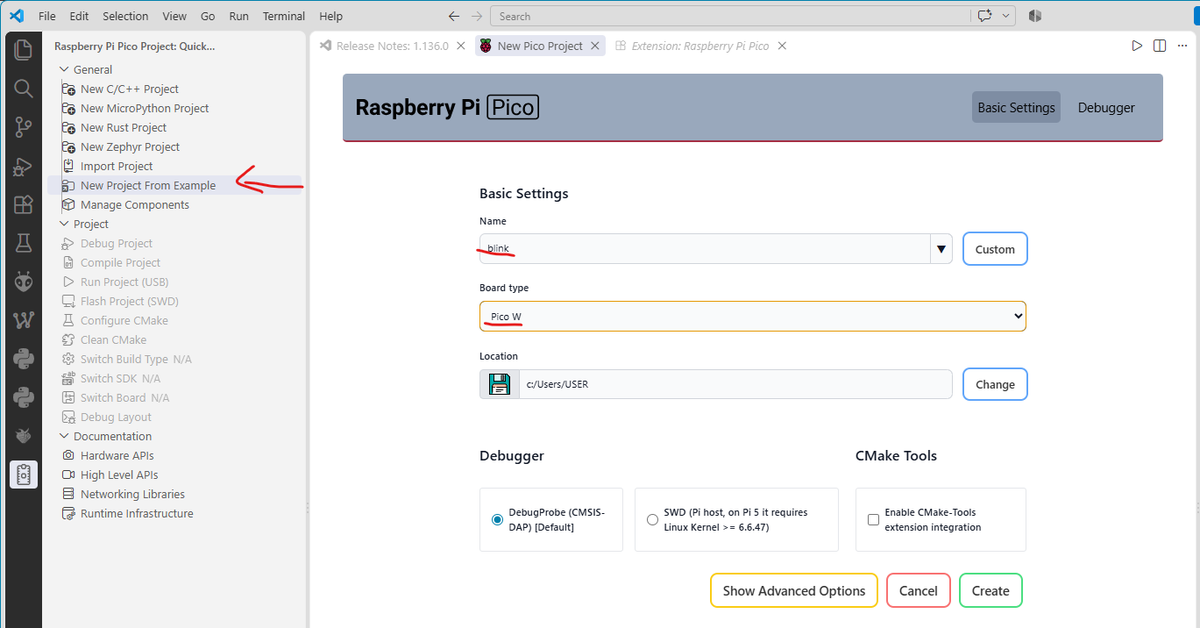Open the Name dropdown arrow
Screen dimensions: 1200x628
click(941, 249)
